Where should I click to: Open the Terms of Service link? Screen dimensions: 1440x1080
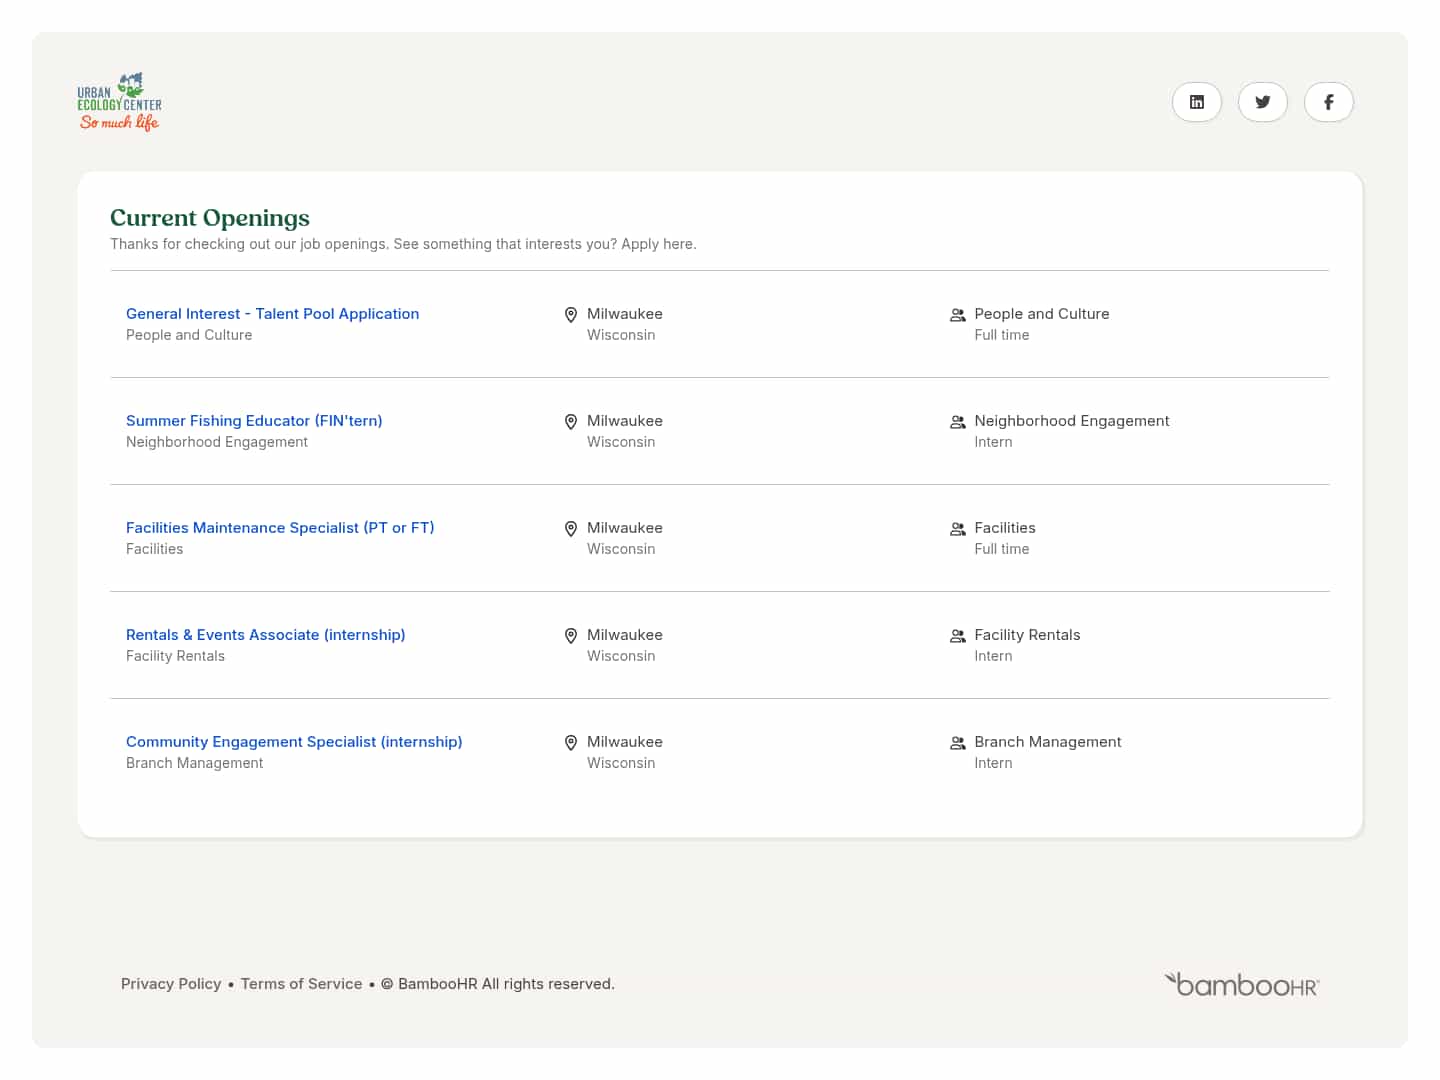(x=301, y=984)
